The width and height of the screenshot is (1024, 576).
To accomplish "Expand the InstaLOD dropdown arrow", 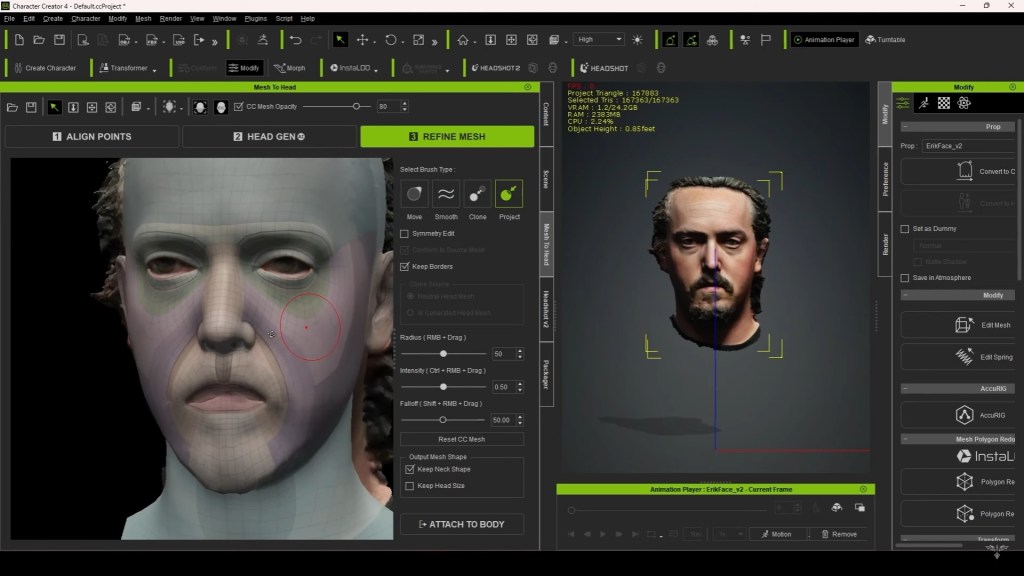I will 376,70.
